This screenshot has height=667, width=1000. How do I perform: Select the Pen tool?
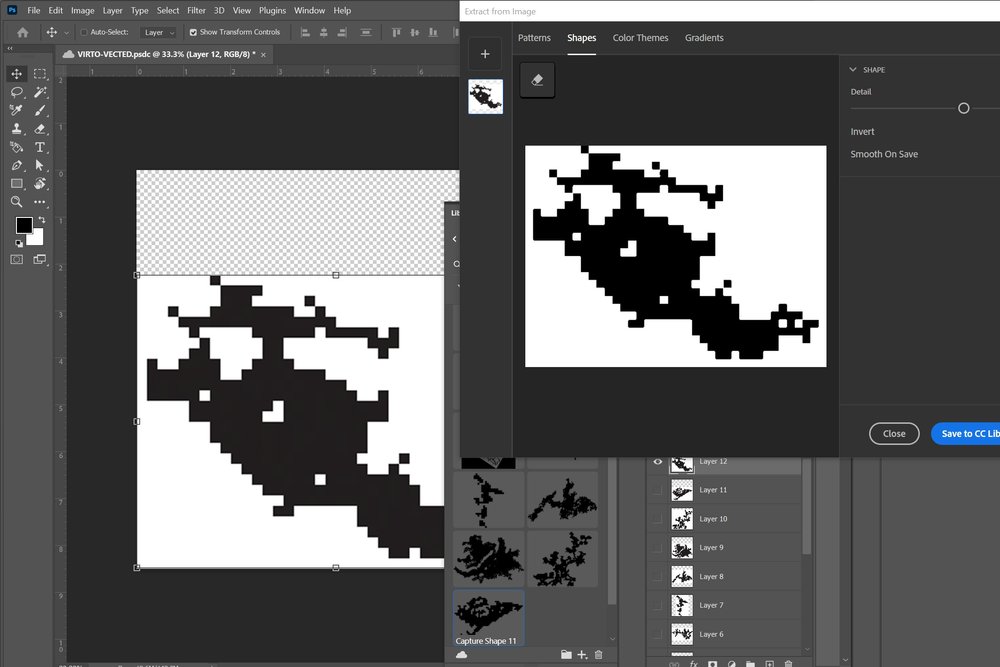pos(17,165)
